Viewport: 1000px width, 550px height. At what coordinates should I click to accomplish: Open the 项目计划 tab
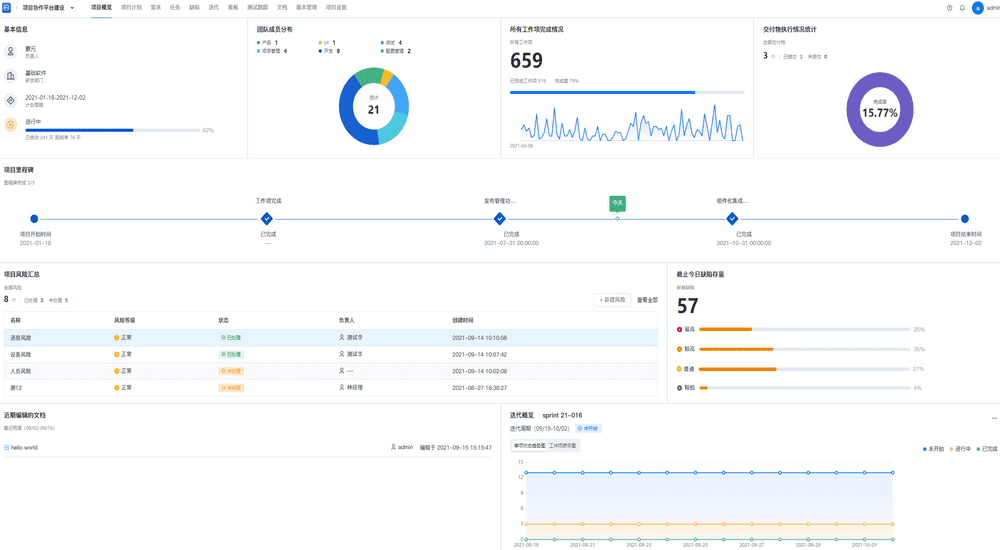[131, 8]
